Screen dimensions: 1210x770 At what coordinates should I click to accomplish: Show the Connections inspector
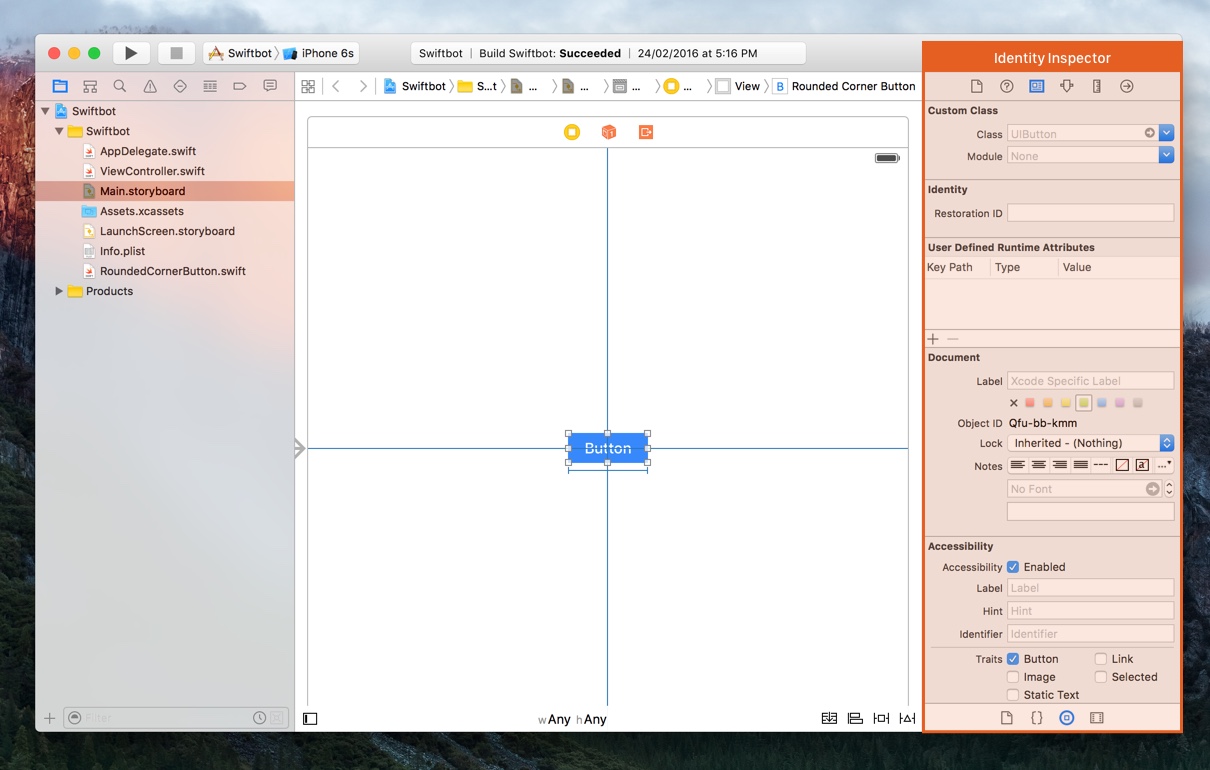[1126, 86]
